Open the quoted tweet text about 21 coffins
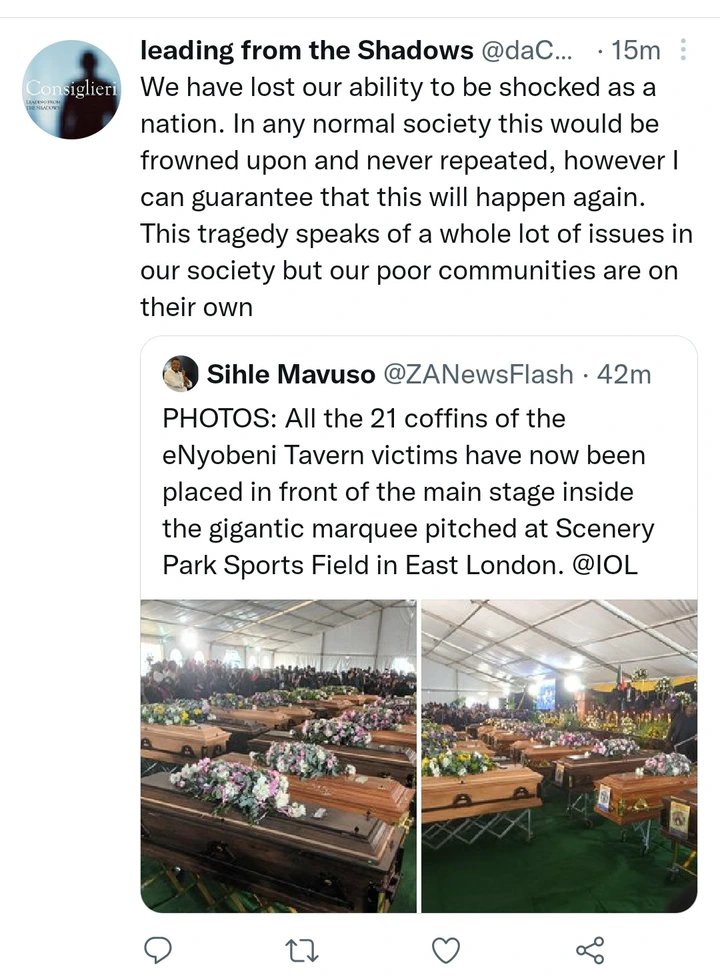 point(408,492)
